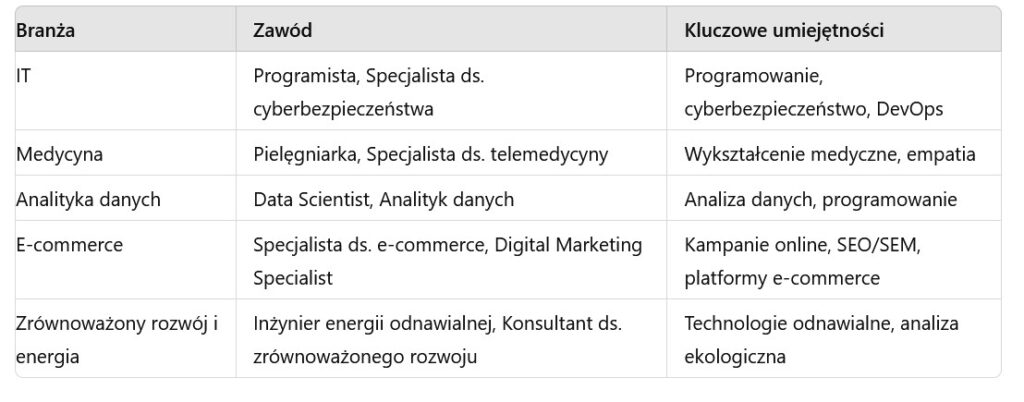The height and width of the screenshot is (402, 1024).
Task: Select the skills cell mentioning DevOps
Action: tap(814, 91)
